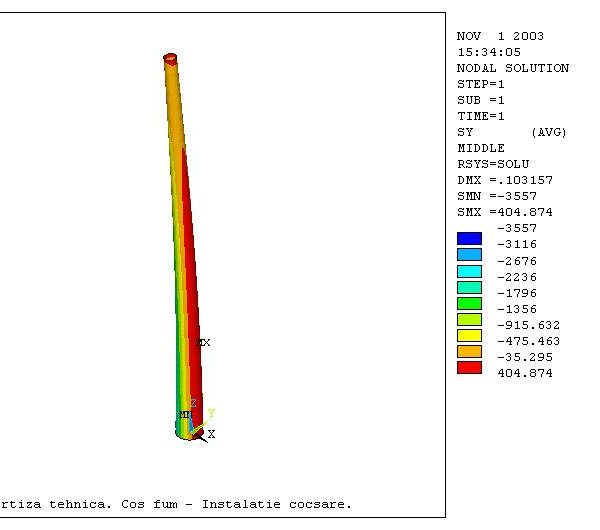This screenshot has height=530, width=600.
Task: Click the yellow legend color swatch
Action: [x=469, y=335]
